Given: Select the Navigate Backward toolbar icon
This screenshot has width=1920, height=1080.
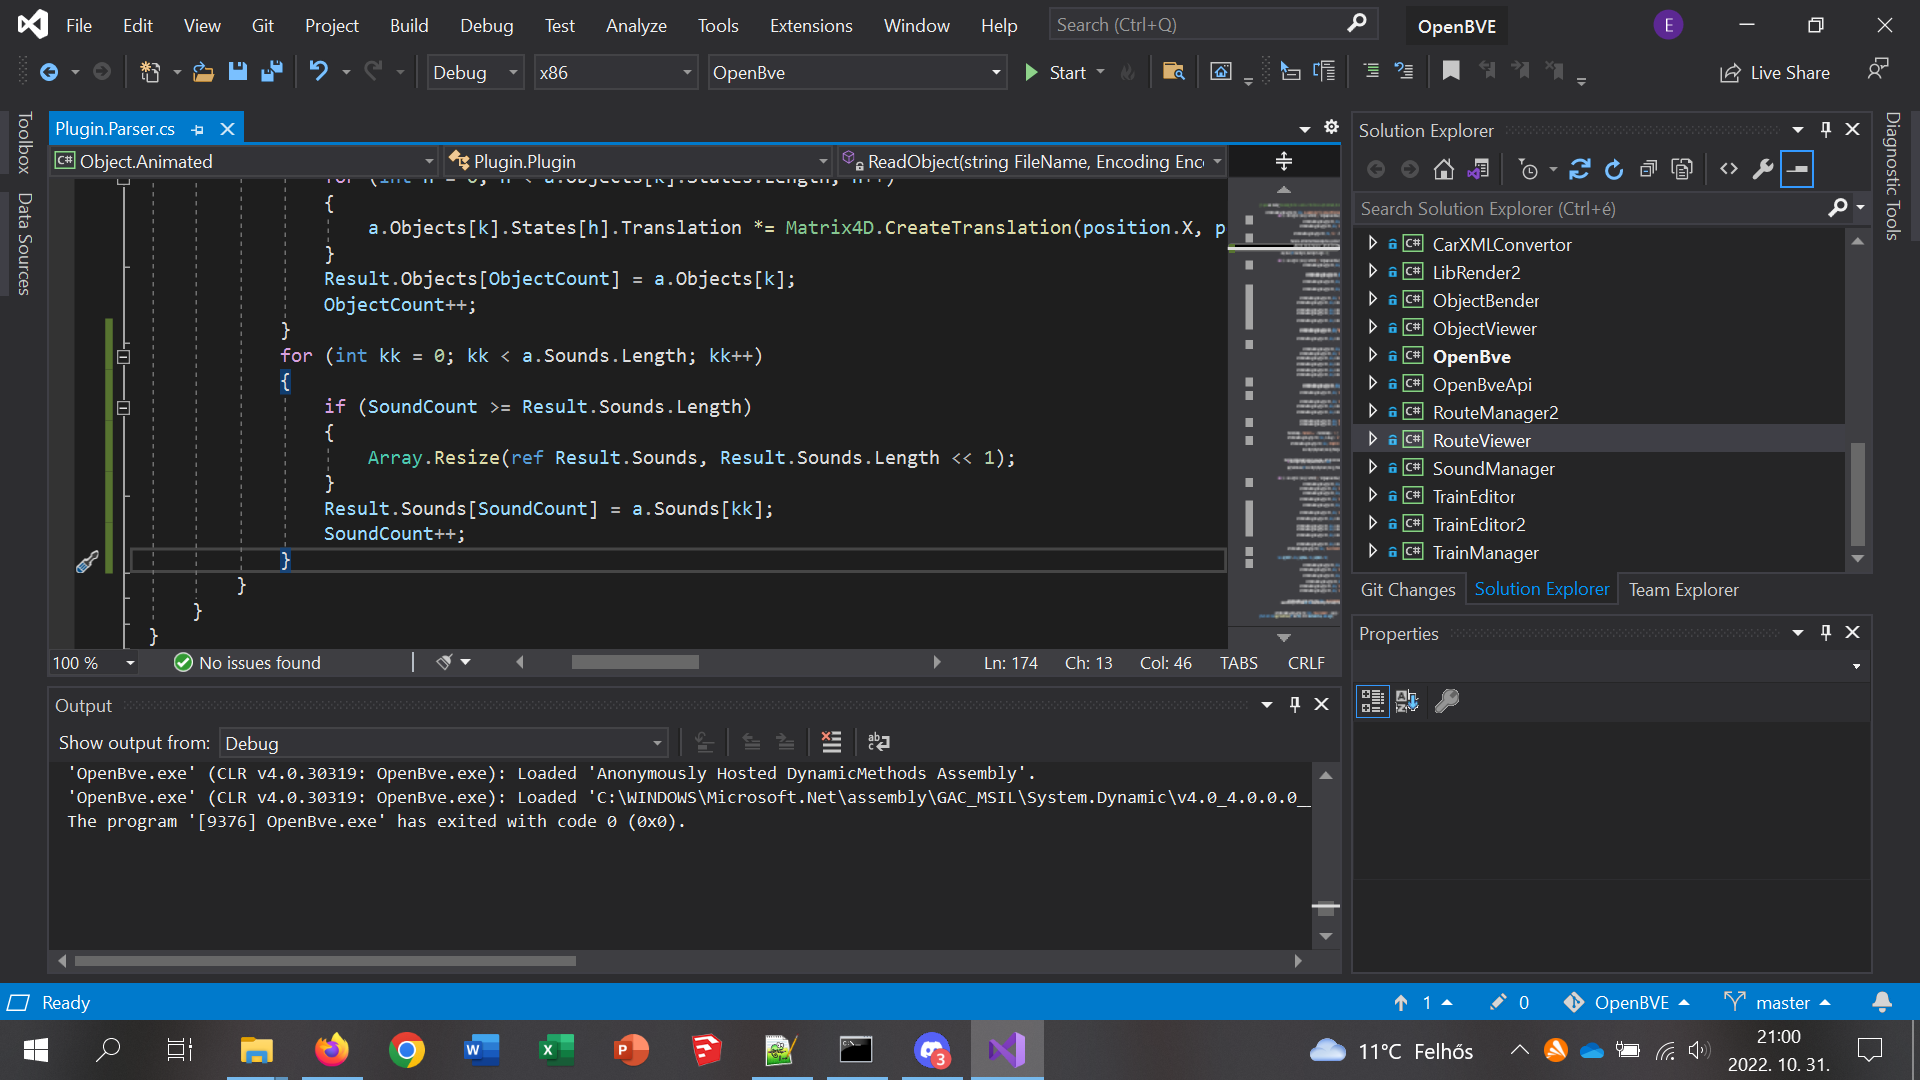Looking at the screenshot, I should pos(50,71).
